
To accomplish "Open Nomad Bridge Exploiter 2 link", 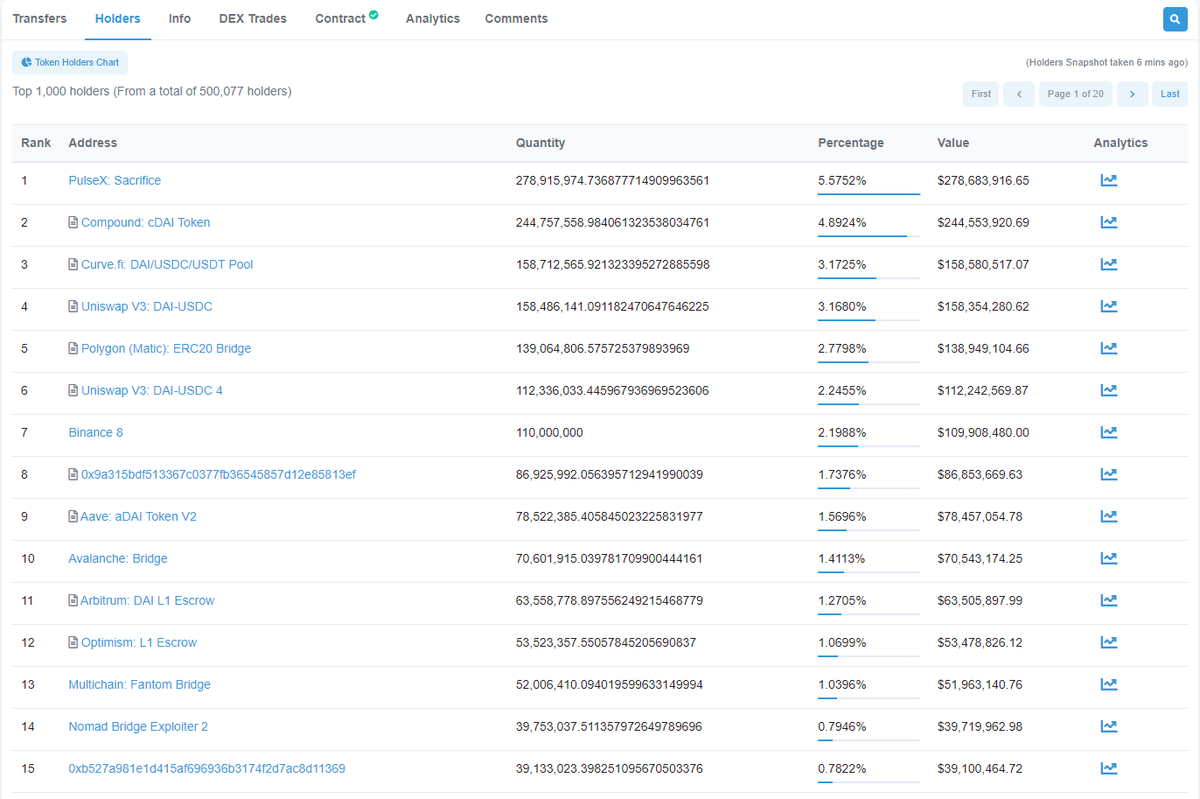I will click(x=138, y=727).
